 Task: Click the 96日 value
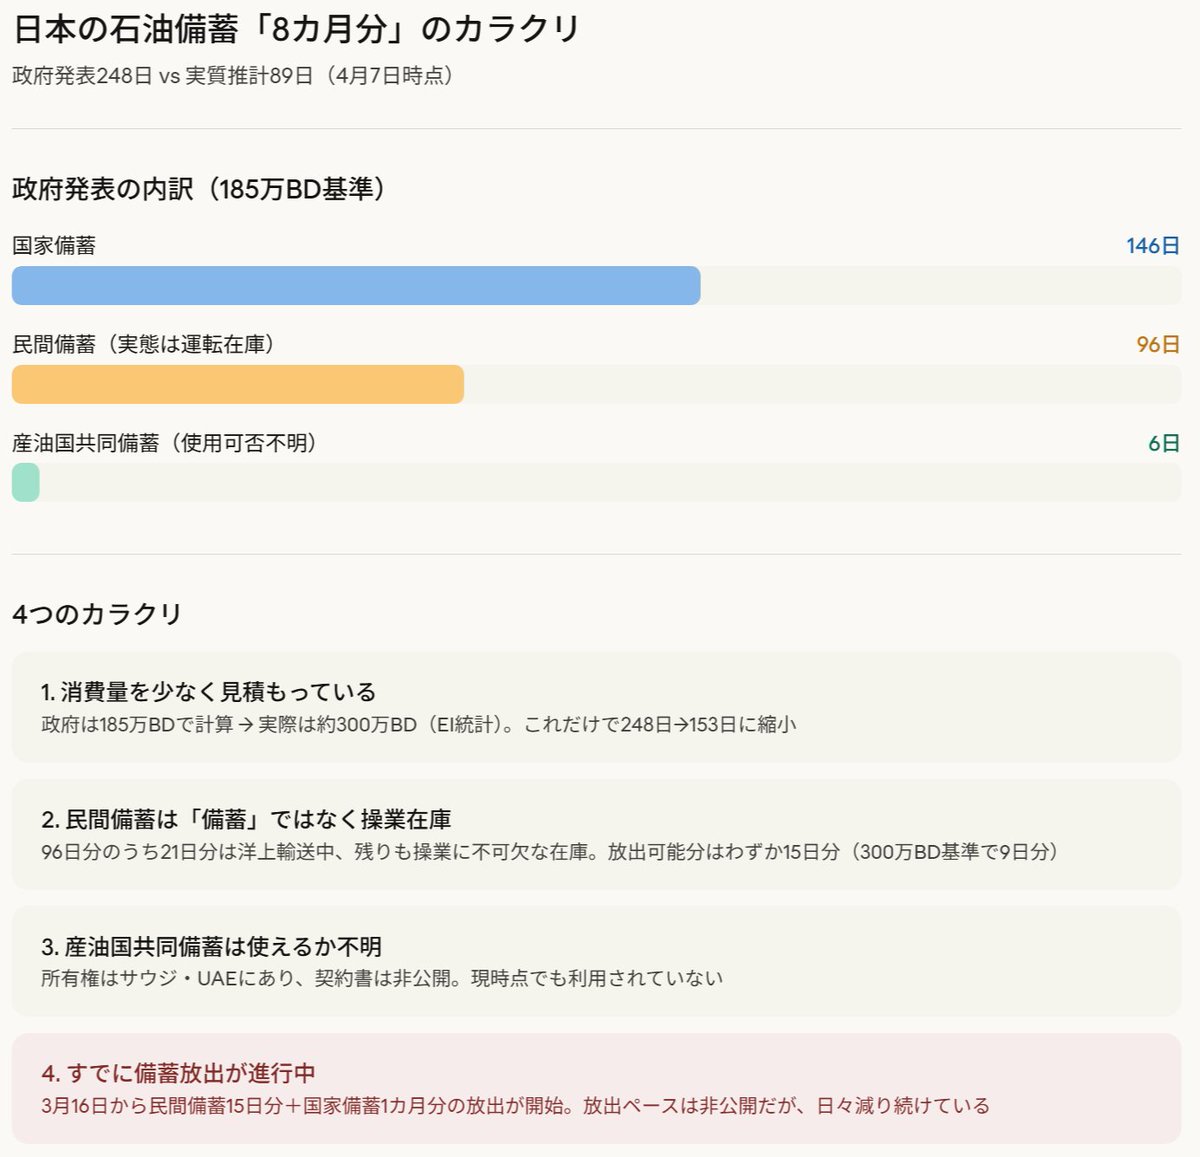click(1158, 345)
